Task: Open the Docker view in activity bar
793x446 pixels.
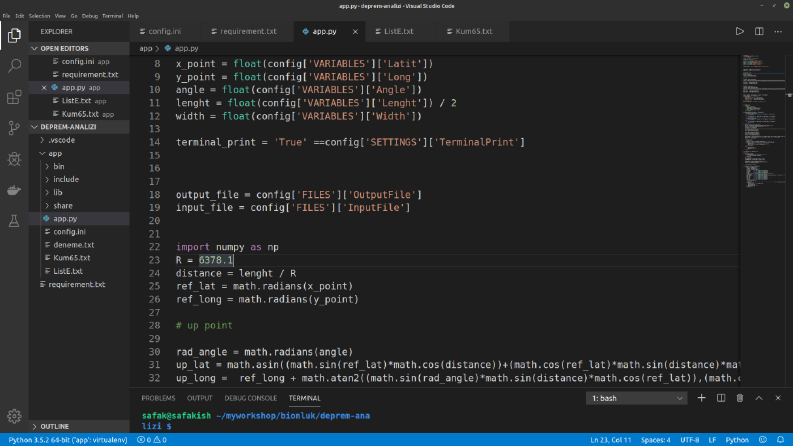Action: tap(14, 190)
